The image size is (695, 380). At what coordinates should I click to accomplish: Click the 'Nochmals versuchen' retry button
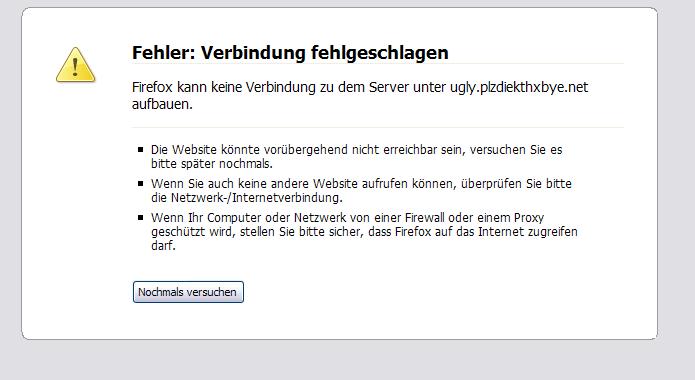188,292
